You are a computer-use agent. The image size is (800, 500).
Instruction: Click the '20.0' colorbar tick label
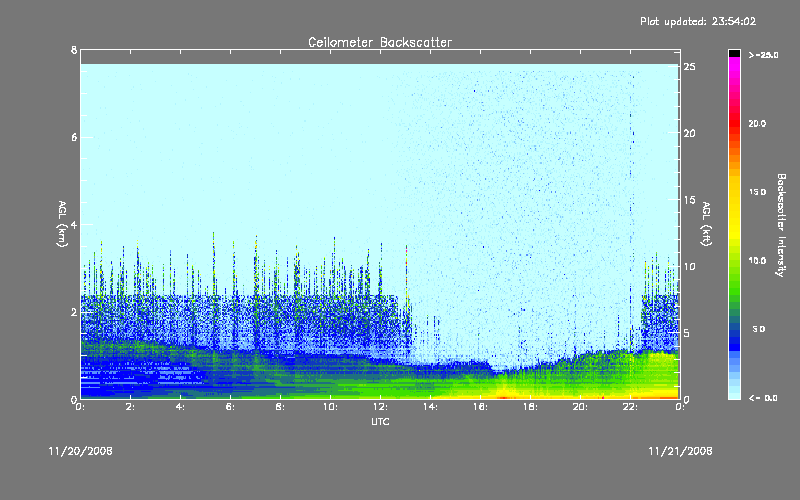[757, 123]
